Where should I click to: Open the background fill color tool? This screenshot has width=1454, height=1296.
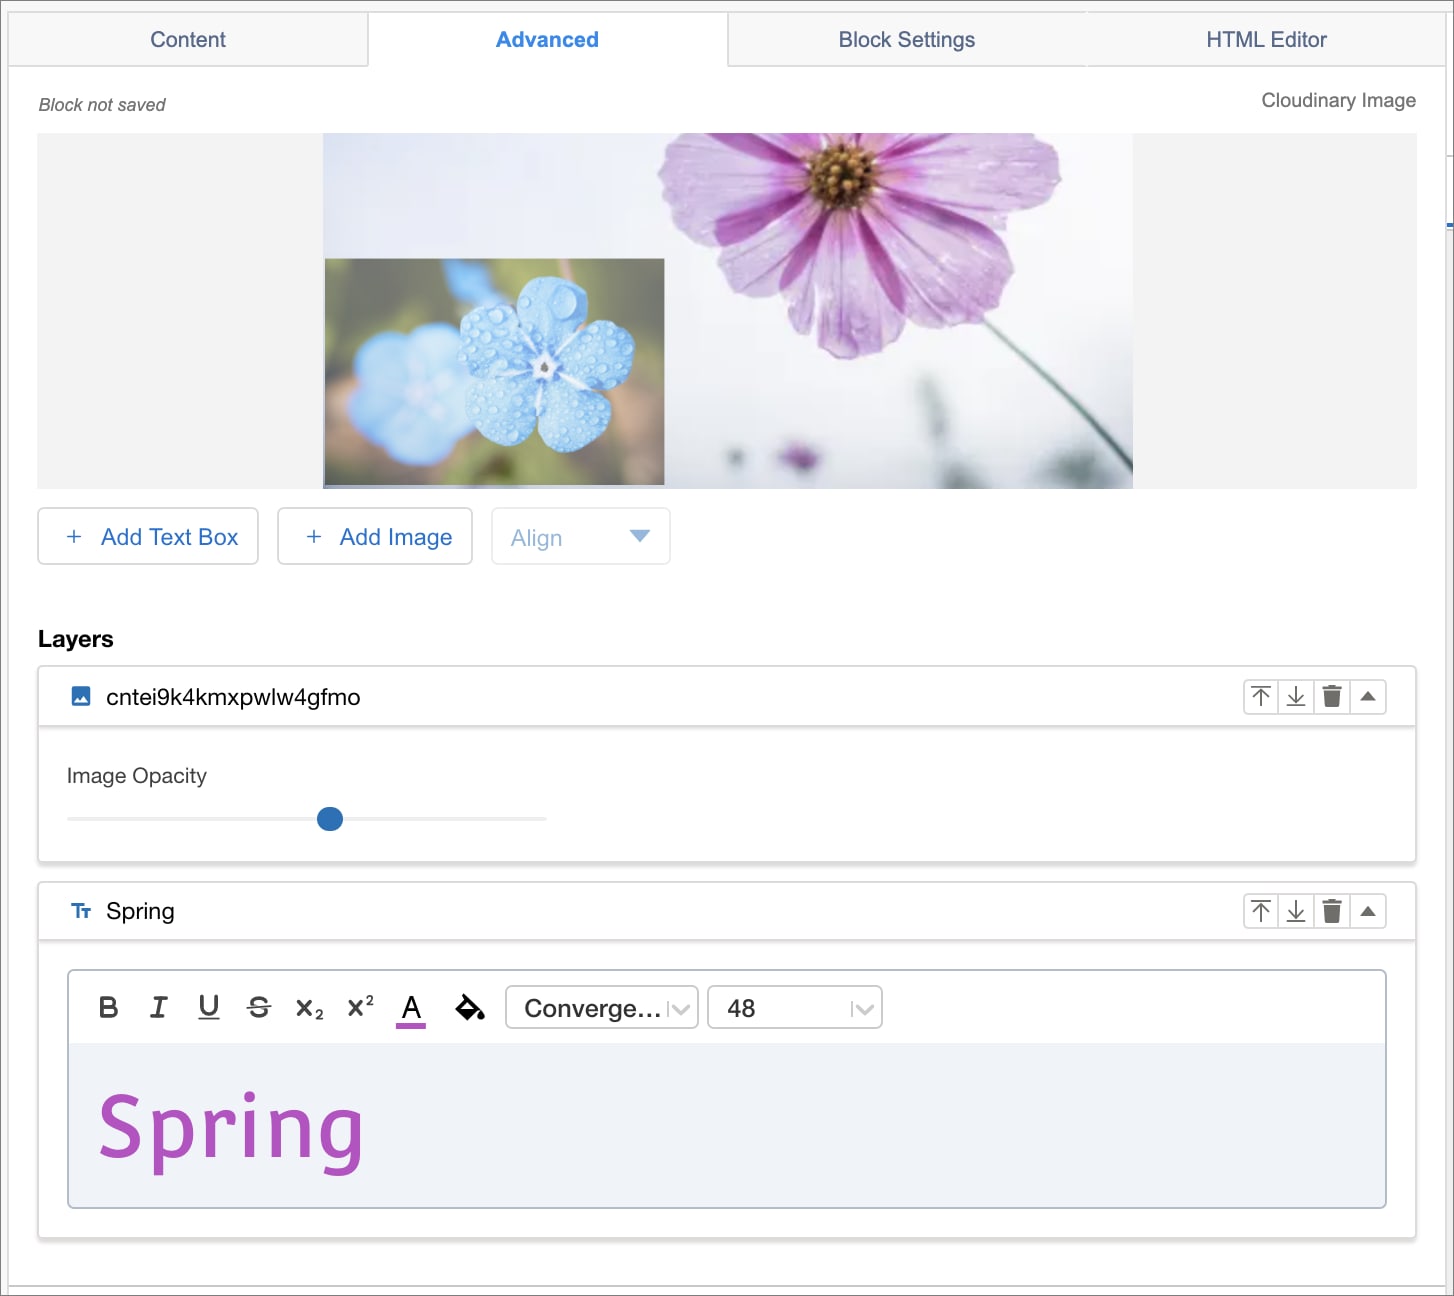[x=469, y=1007]
